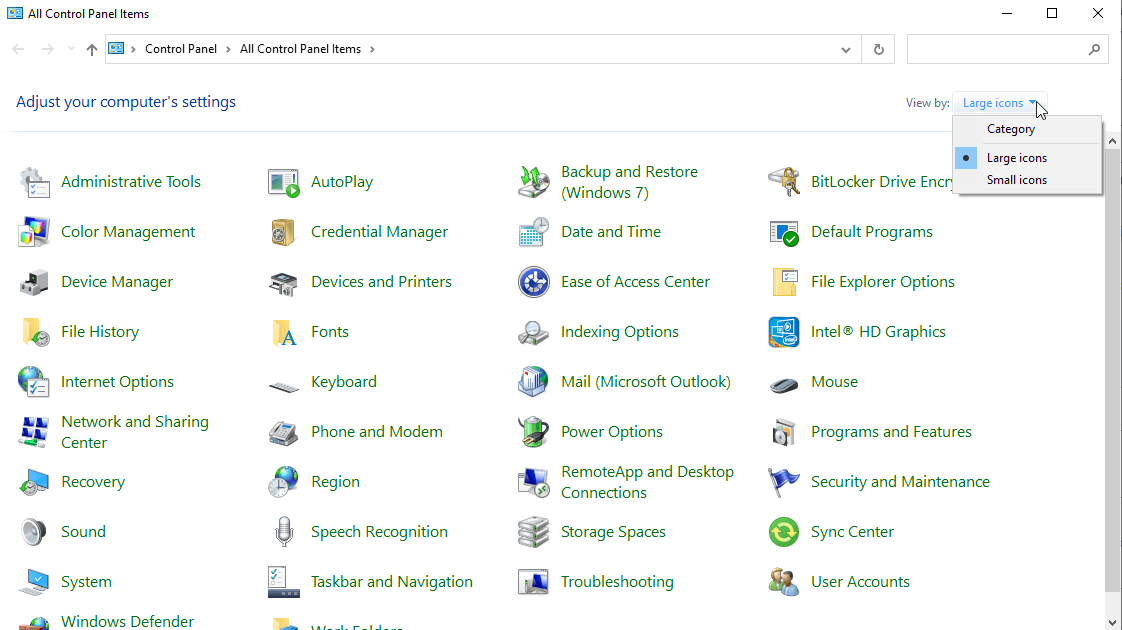This screenshot has width=1122, height=630.
Task: Open the Fonts control panel
Action: [329, 331]
